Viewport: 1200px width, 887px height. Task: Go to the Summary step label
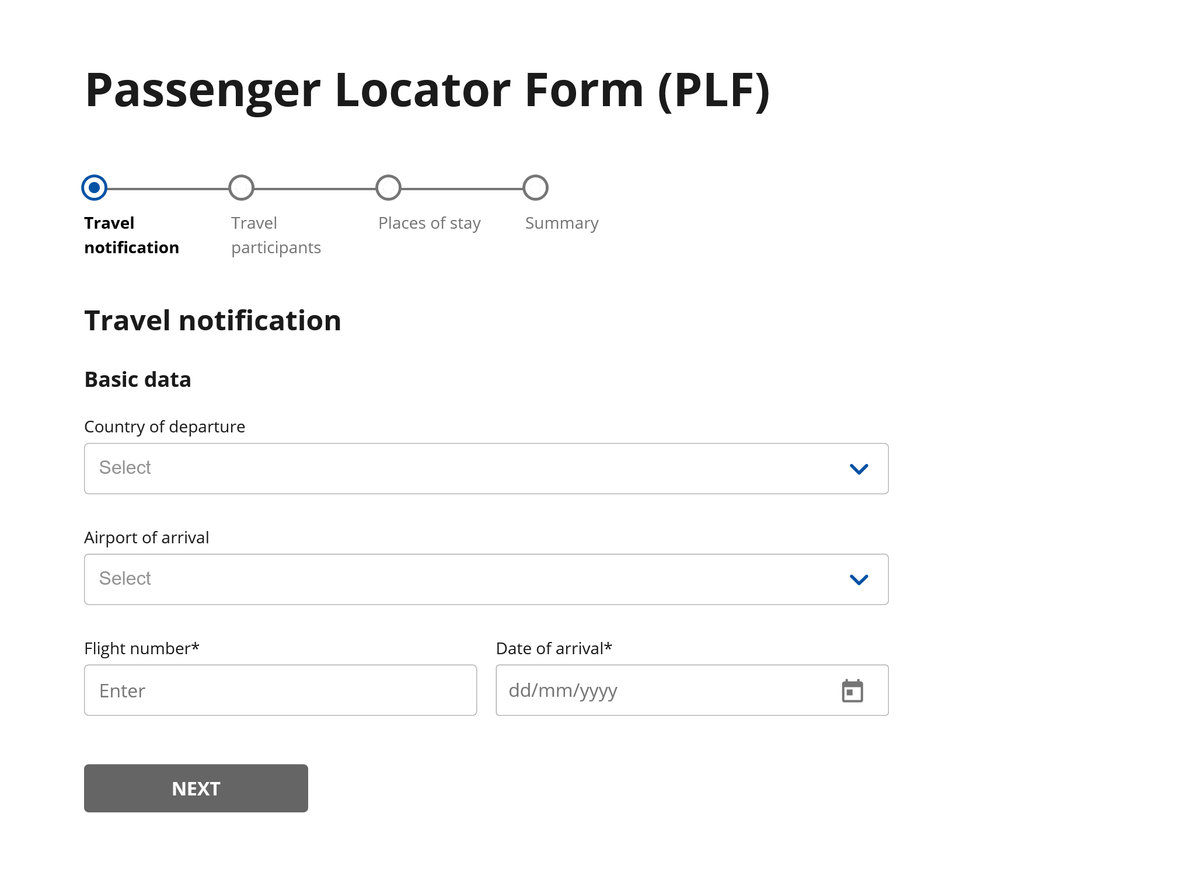[561, 223]
